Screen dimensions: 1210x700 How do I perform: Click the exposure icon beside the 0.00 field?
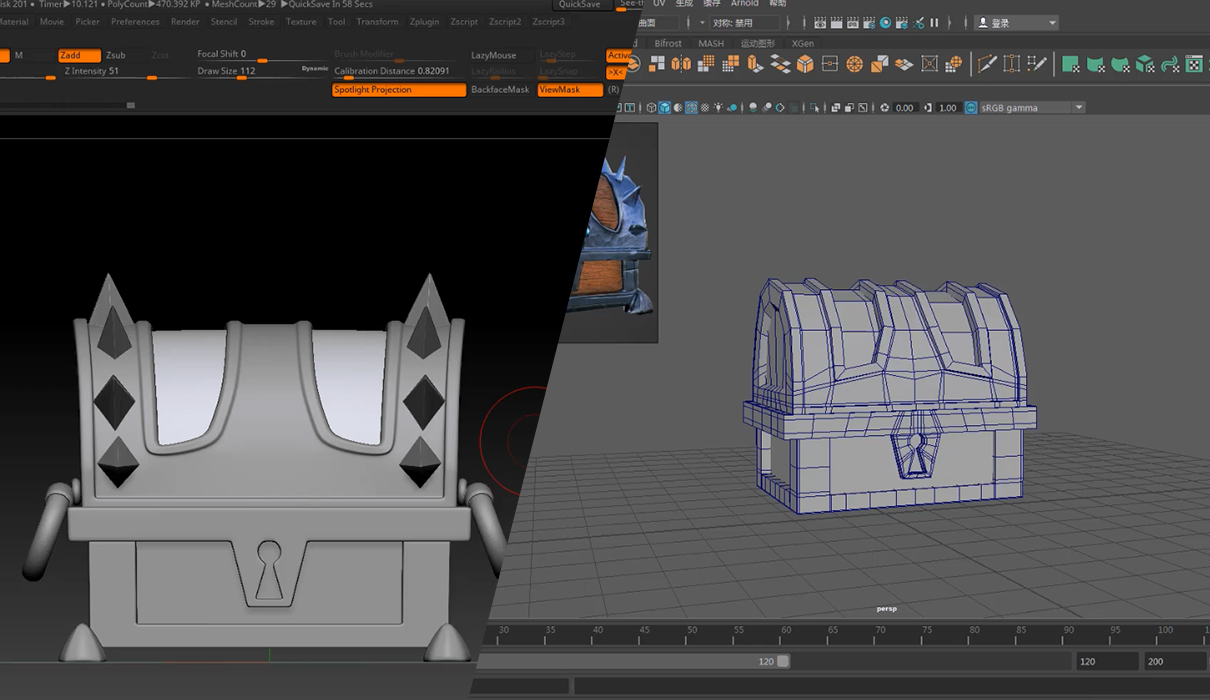(x=884, y=108)
